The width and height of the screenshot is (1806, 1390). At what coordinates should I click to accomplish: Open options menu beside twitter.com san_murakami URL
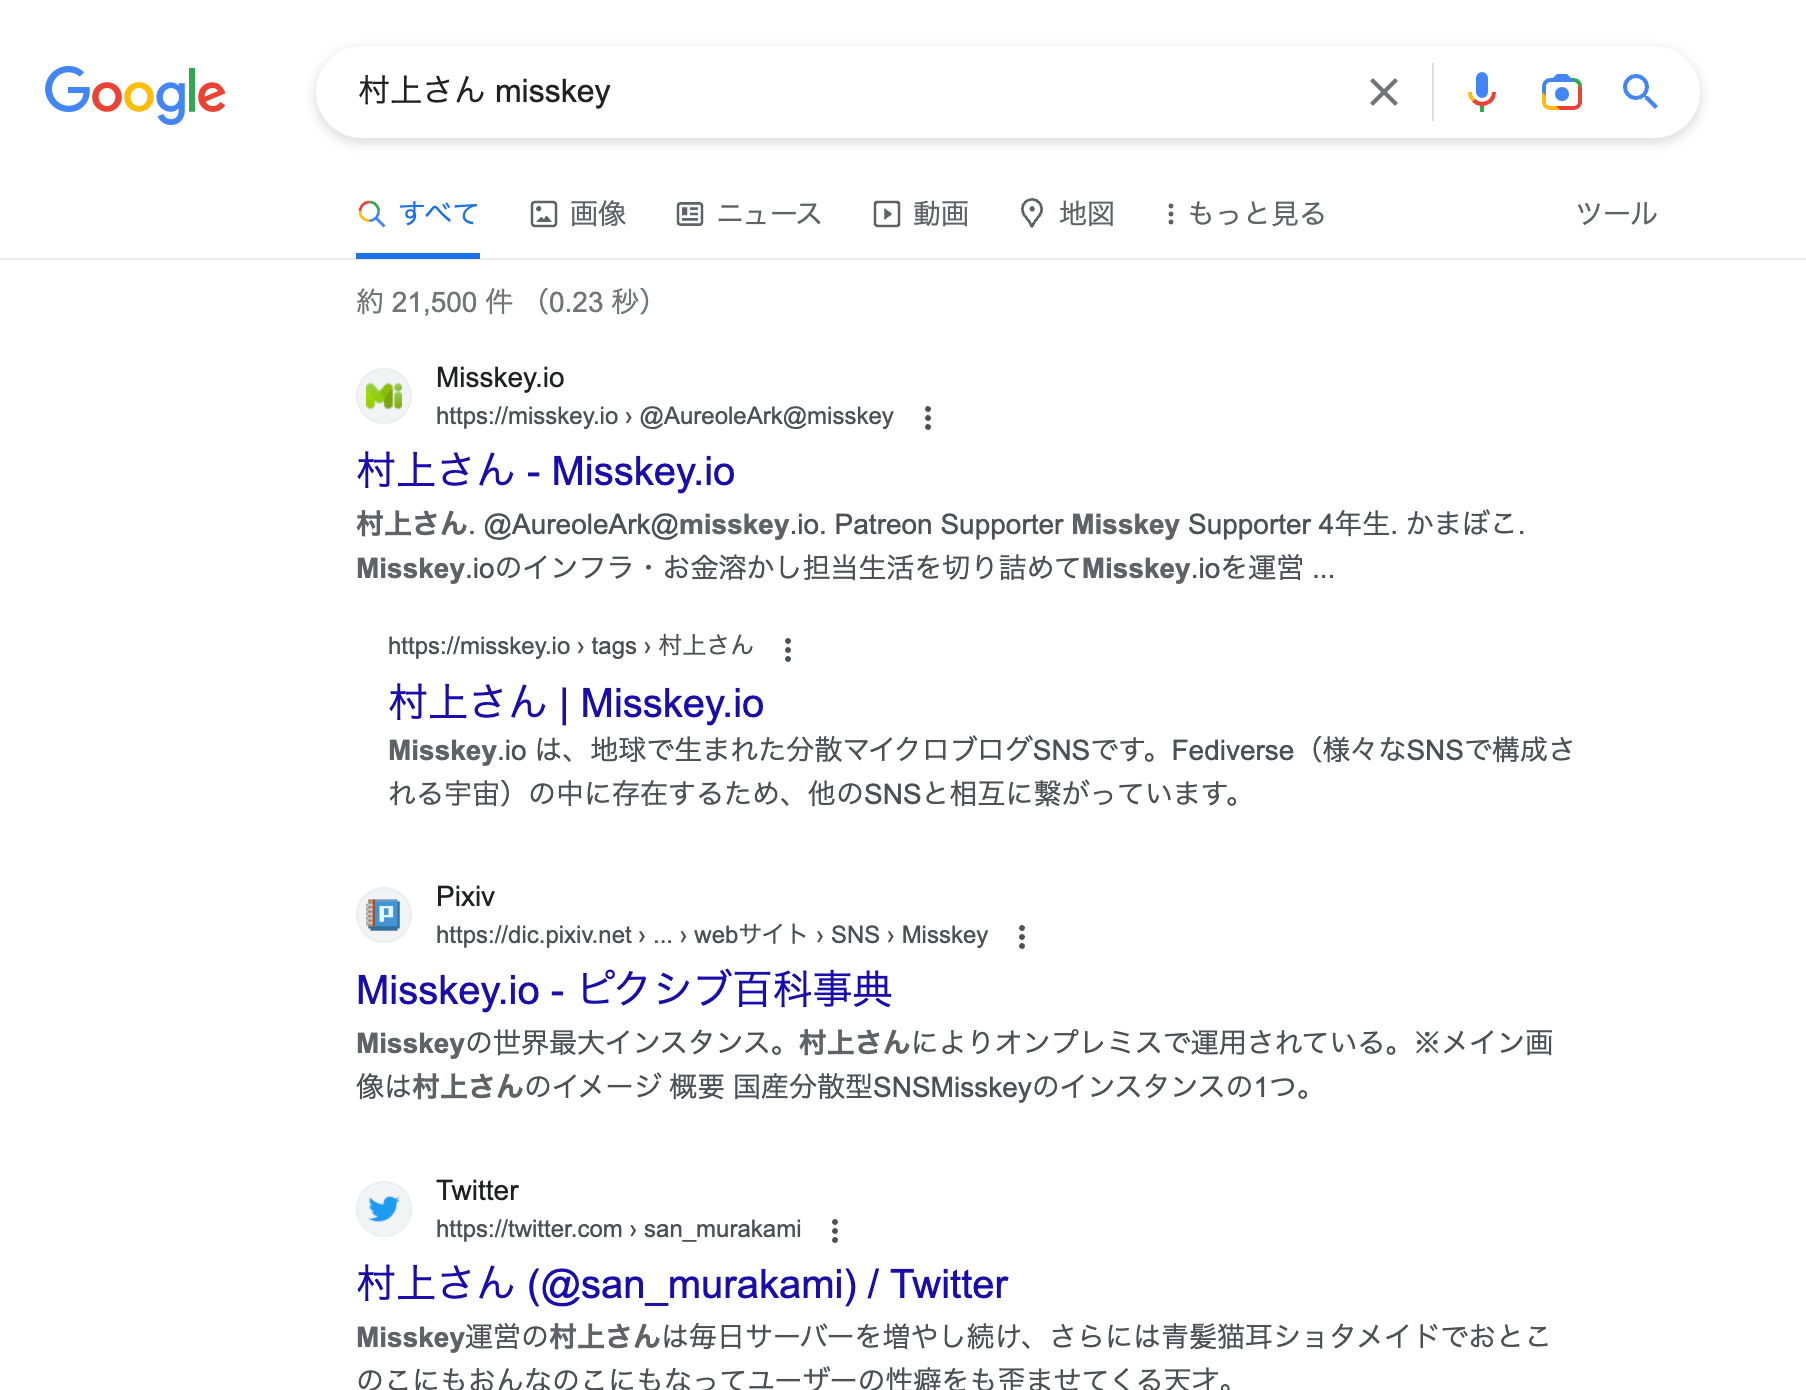point(835,1231)
